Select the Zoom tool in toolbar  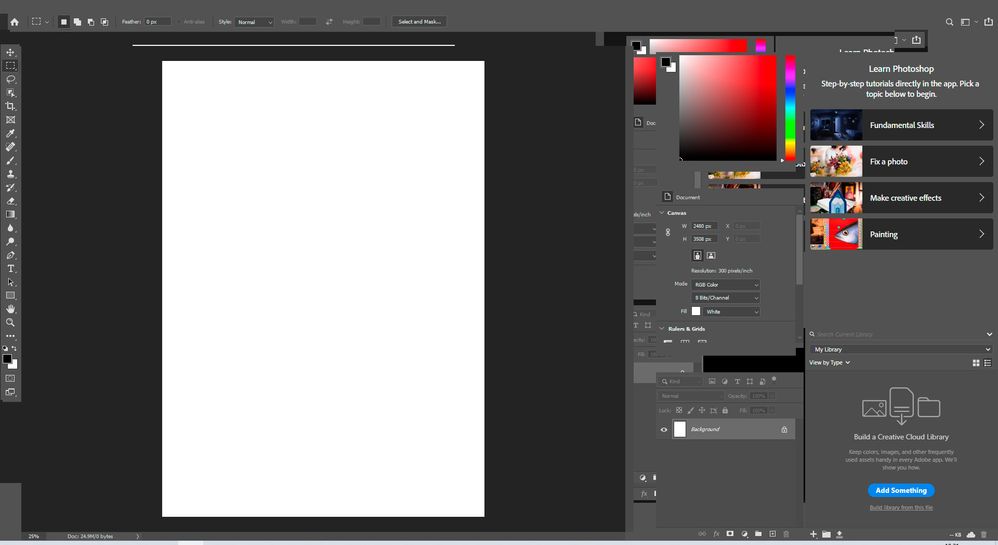click(10, 322)
